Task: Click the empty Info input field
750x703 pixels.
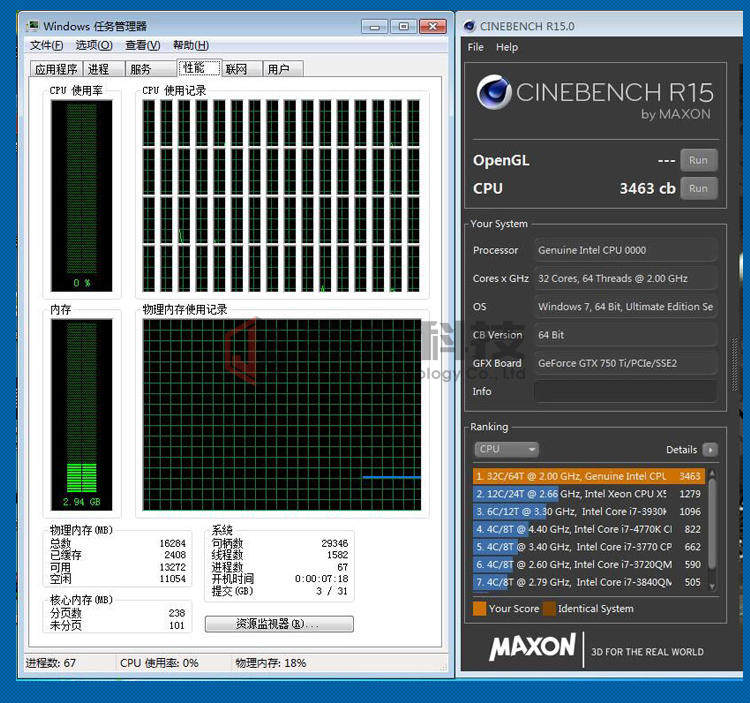Action: pos(626,391)
